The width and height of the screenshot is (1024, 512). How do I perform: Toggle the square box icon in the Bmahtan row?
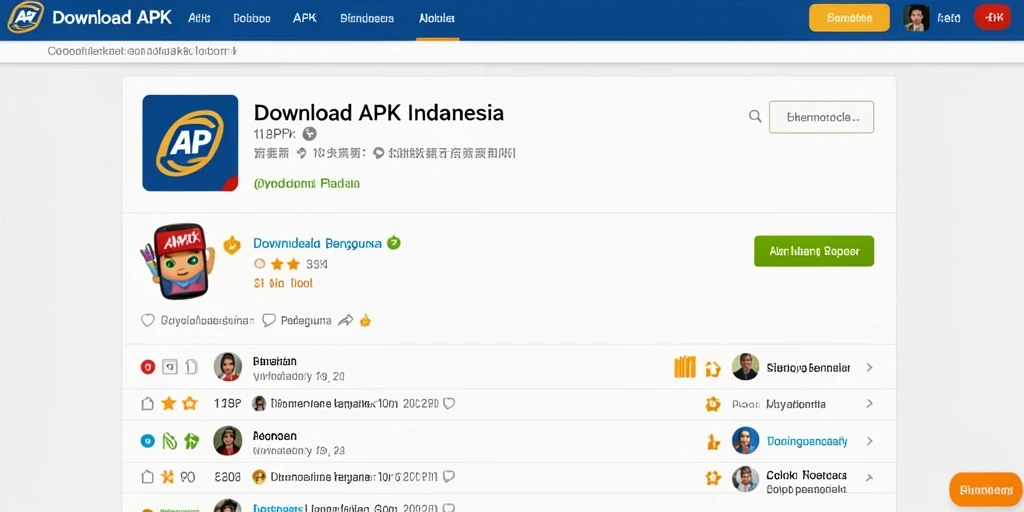pos(169,367)
